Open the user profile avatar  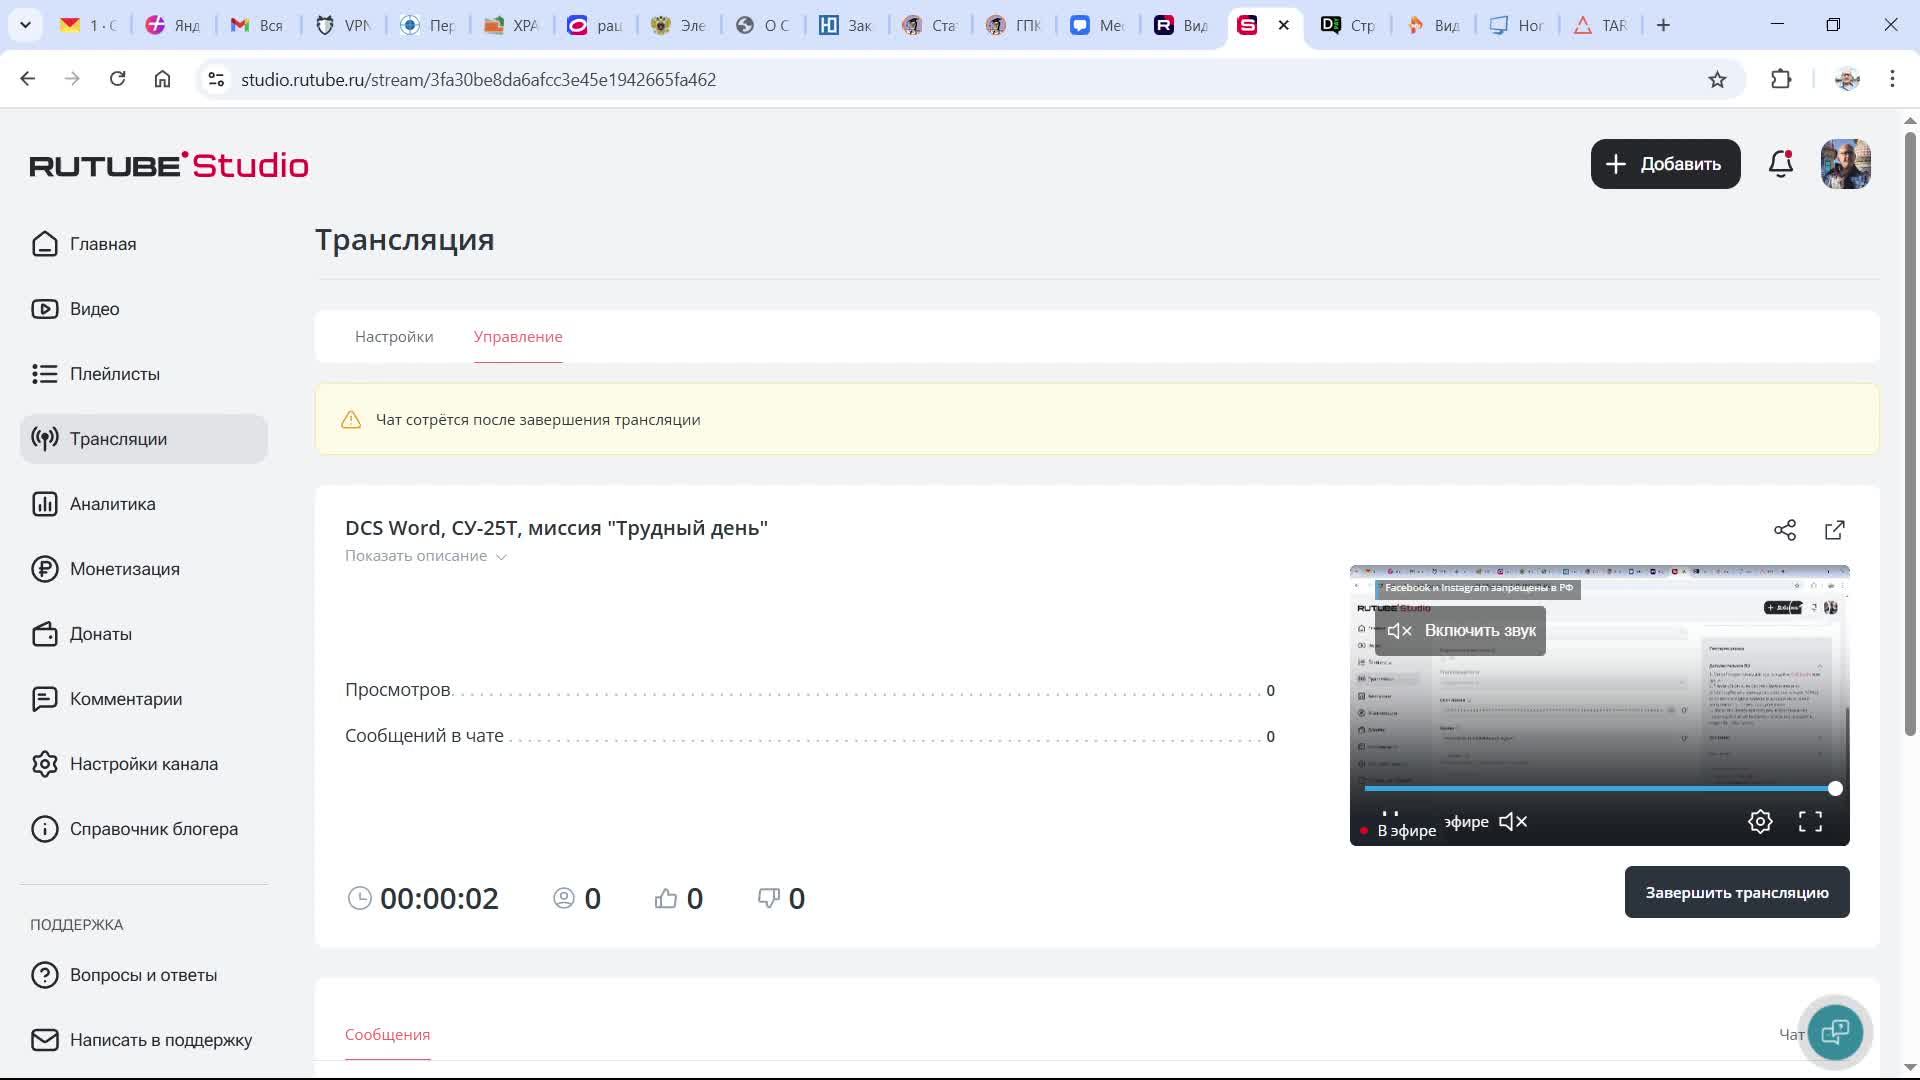click(x=1846, y=164)
